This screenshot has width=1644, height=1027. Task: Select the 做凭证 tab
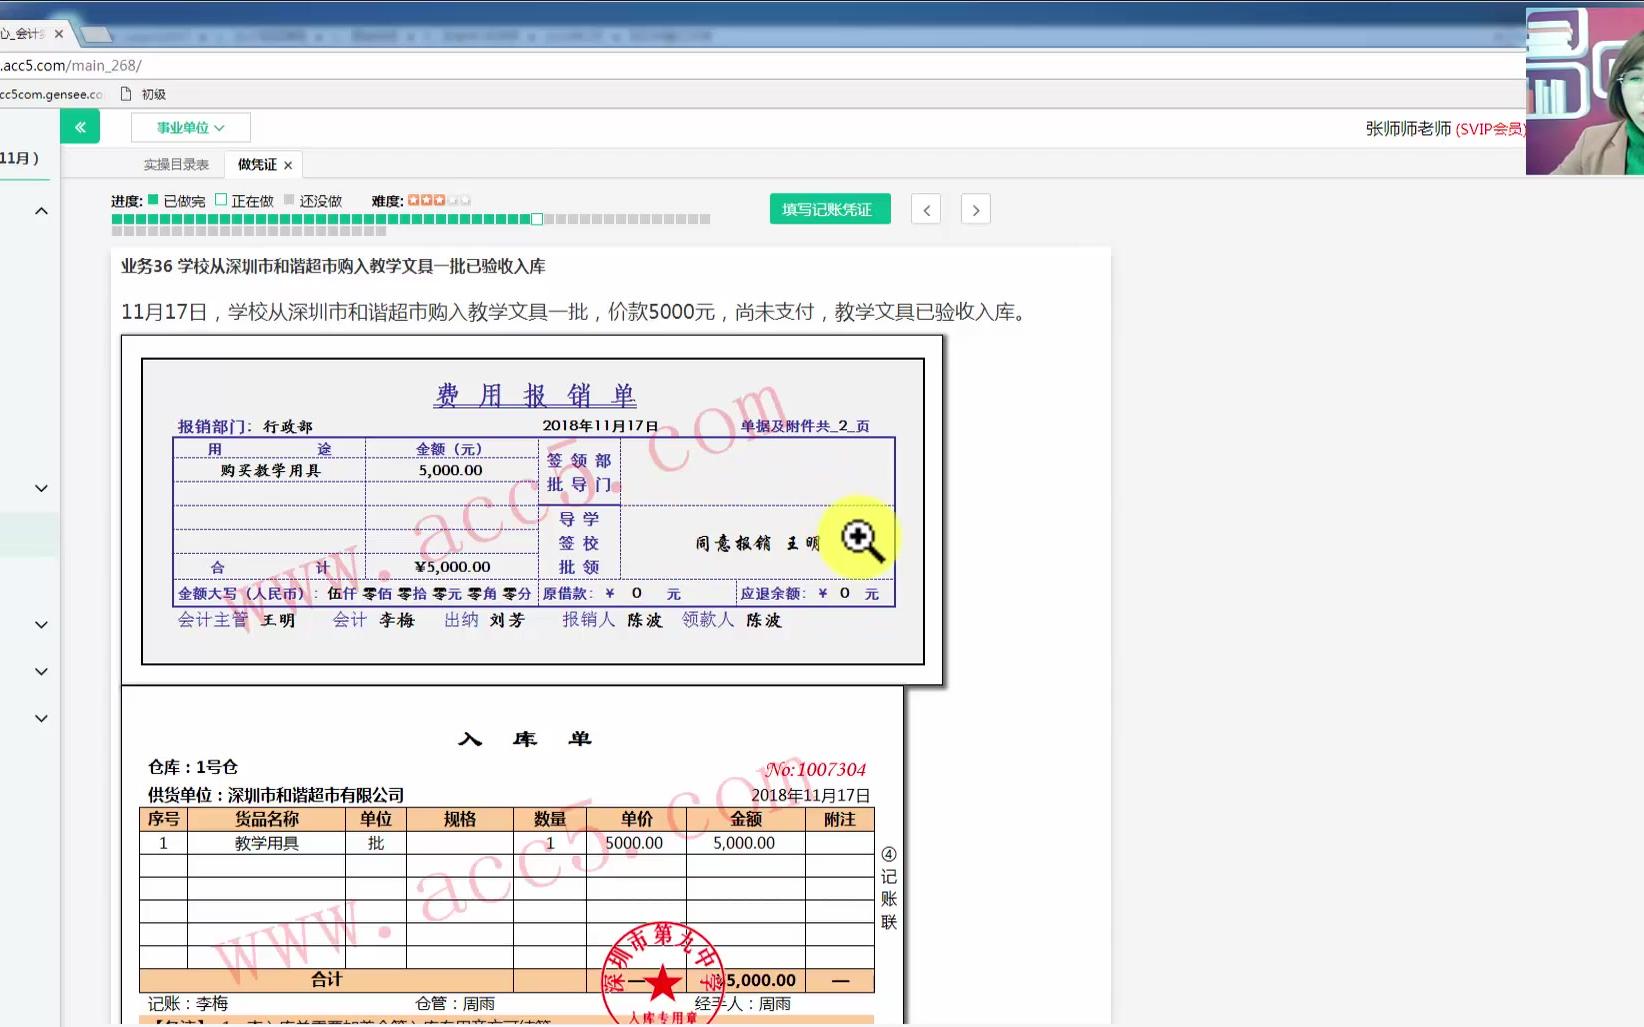(255, 164)
